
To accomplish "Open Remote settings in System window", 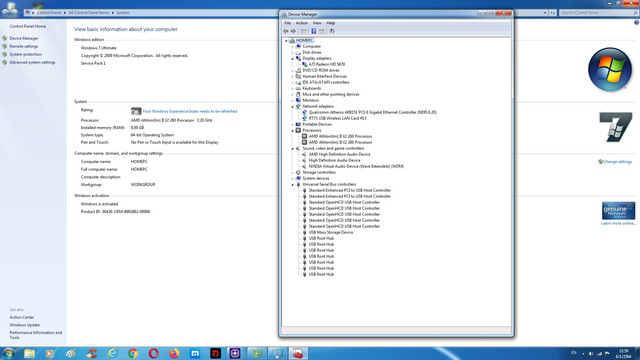I will point(24,47).
